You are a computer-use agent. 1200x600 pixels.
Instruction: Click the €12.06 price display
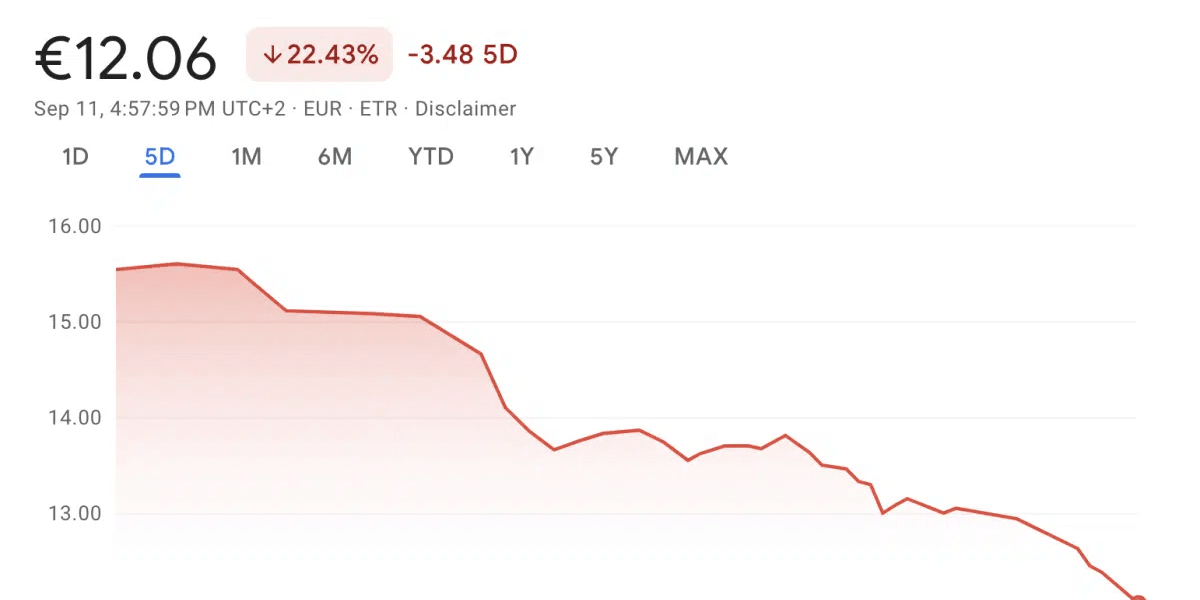pos(126,56)
